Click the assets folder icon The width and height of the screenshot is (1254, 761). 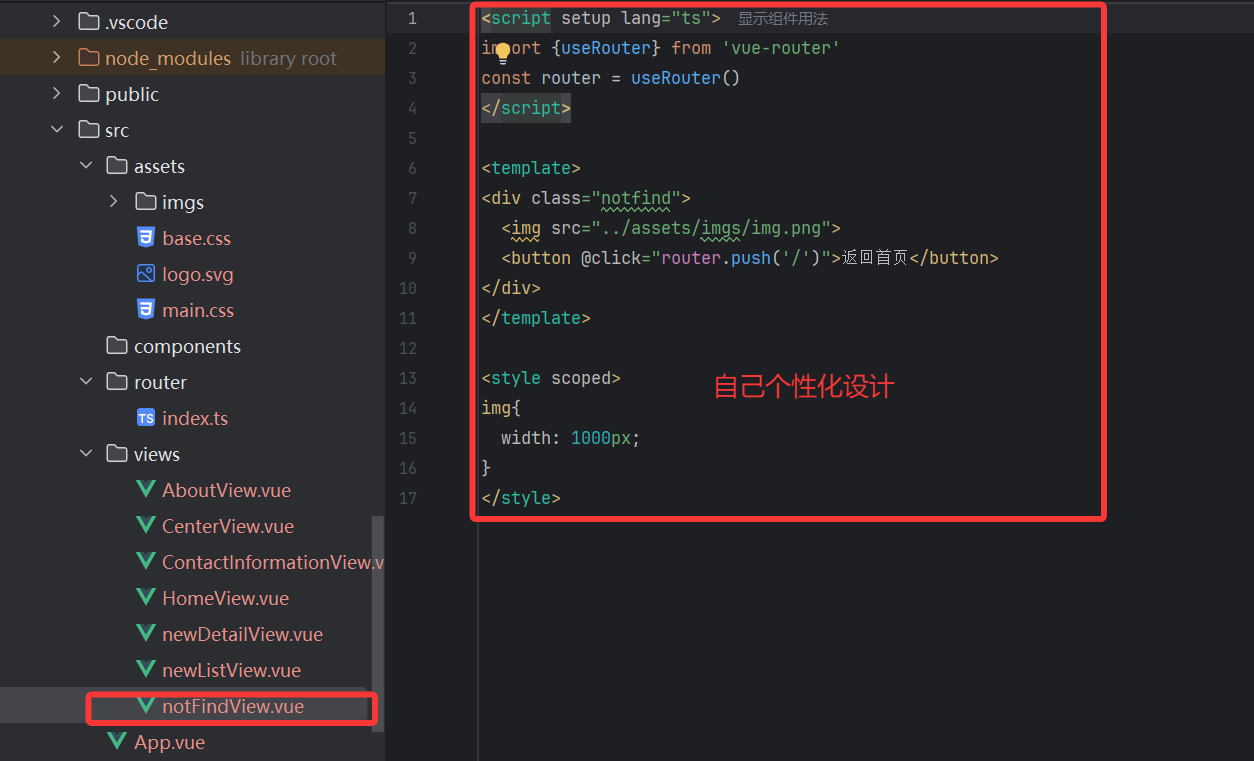pyautogui.click(x=117, y=166)
